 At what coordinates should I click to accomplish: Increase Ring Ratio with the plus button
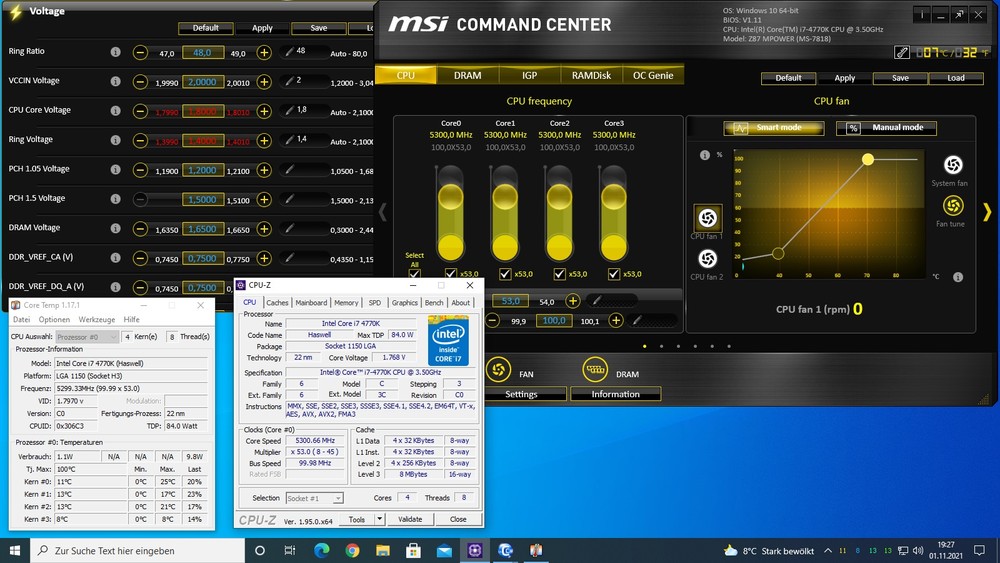tap(264, 53)
